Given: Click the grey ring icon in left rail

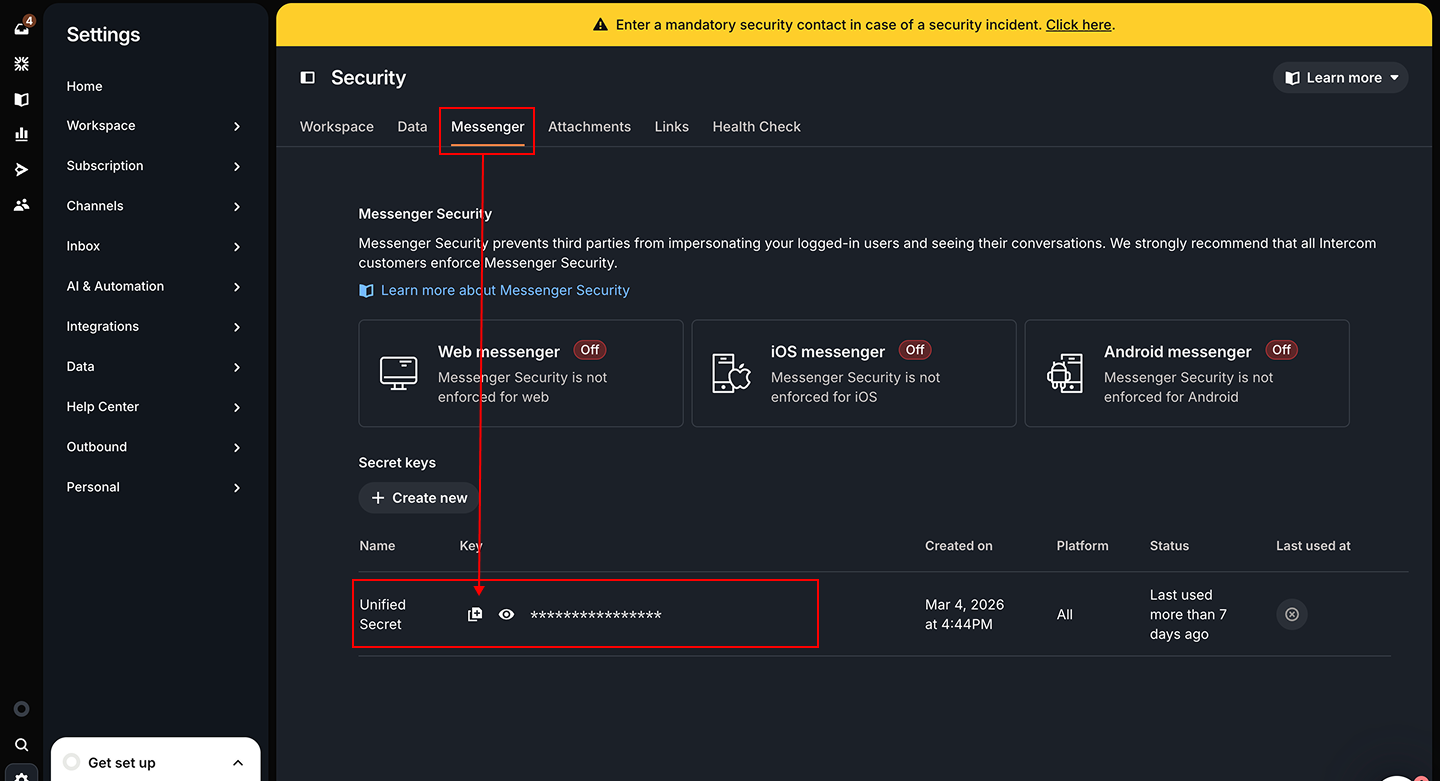Looking at the screenshot, I should (x=22, y=709).
